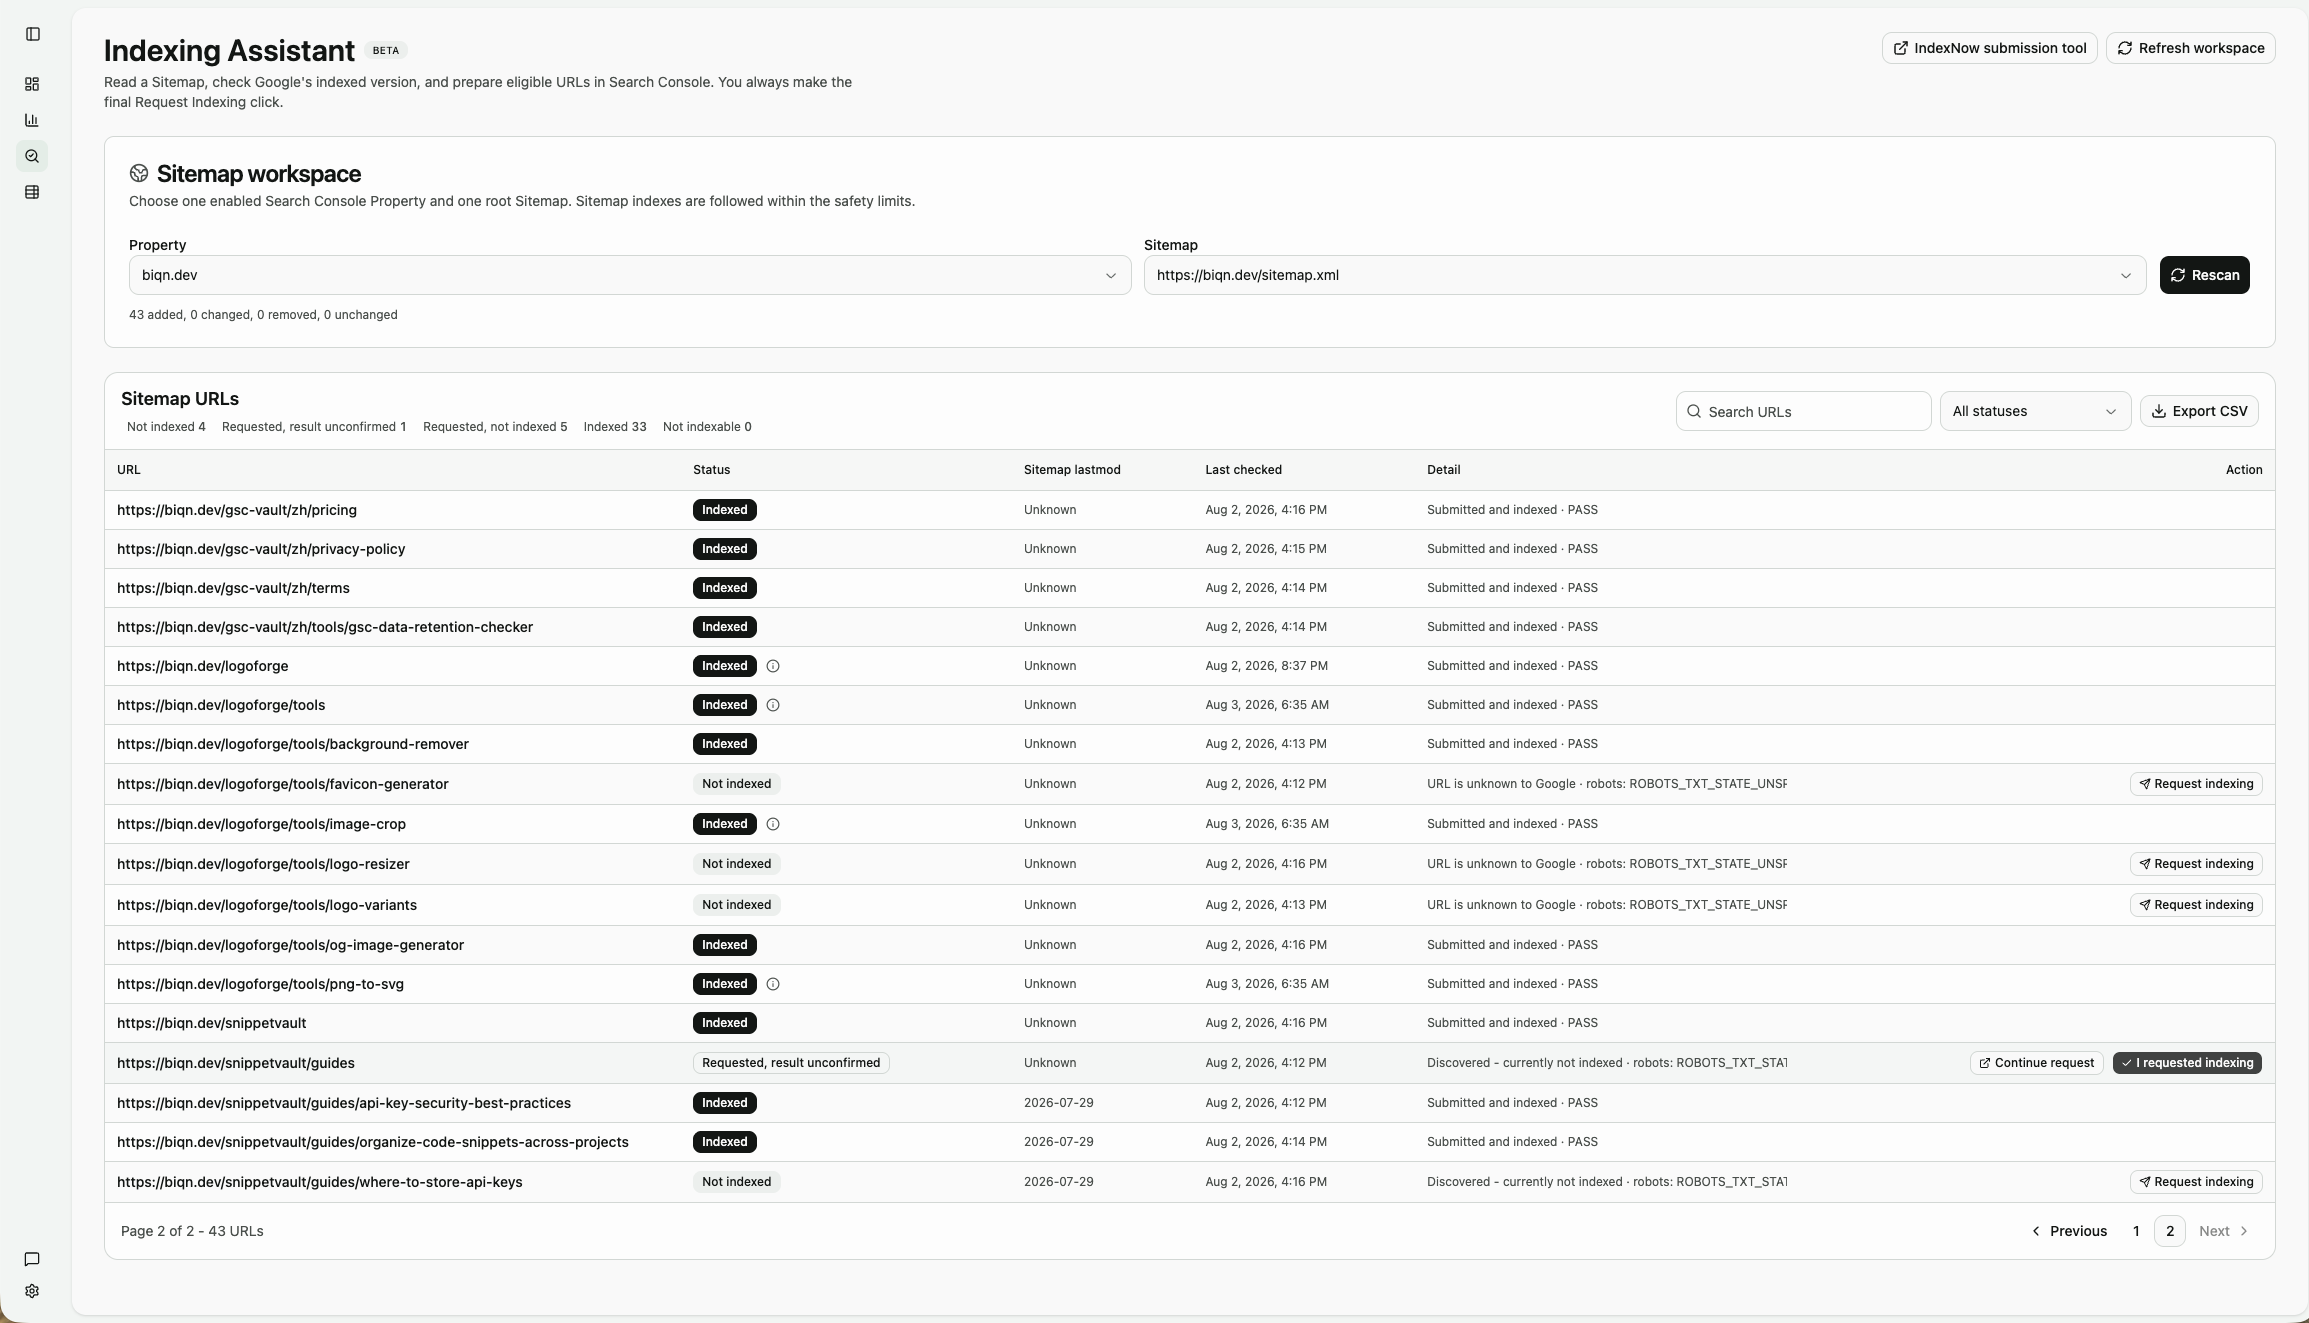Select the organize-code-snippets-across-projects URL

pyautogui.click(x=373, y=1142)
